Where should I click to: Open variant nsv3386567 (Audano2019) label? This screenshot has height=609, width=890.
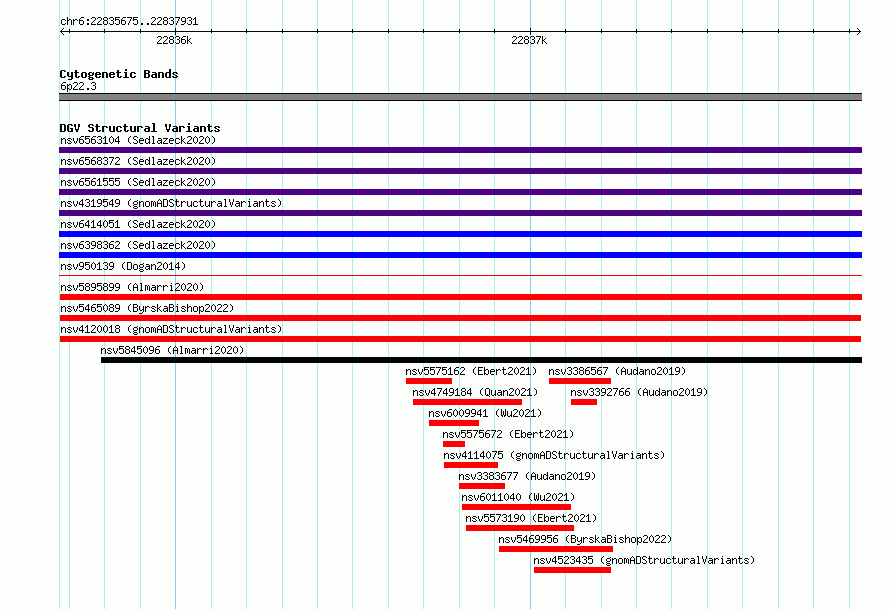click(x=617, y=371)
